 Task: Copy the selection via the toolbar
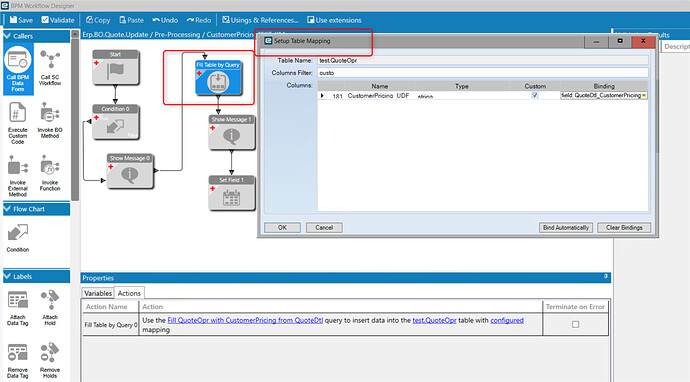(98, 20)
